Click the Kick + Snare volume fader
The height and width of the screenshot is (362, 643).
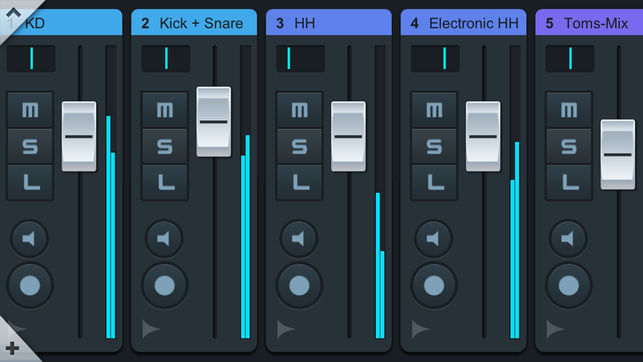coord(214,122)
